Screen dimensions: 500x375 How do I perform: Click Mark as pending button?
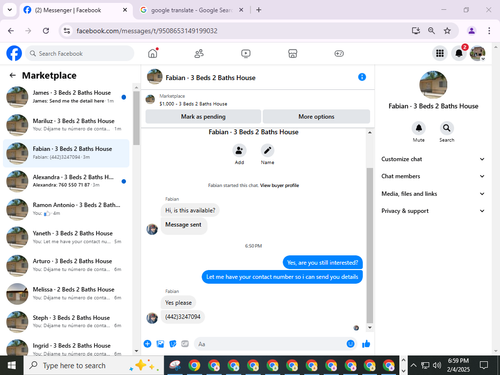tap(203, 117)
